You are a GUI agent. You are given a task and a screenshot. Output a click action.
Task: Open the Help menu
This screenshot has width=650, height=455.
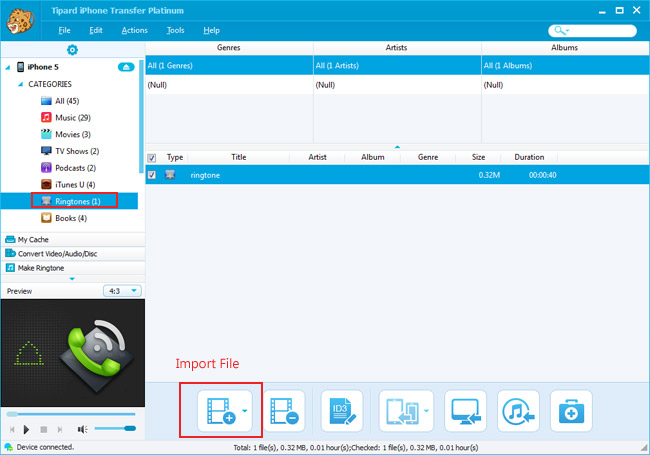pos(211,30)
